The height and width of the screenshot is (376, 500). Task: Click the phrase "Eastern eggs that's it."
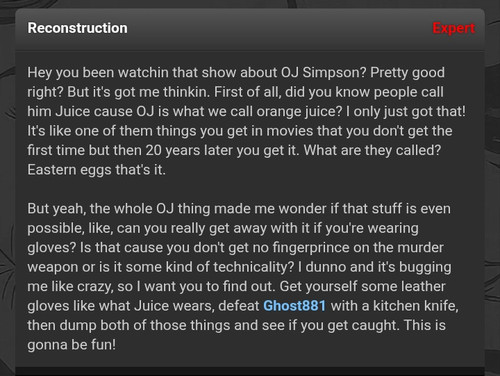tap(96, 170)
